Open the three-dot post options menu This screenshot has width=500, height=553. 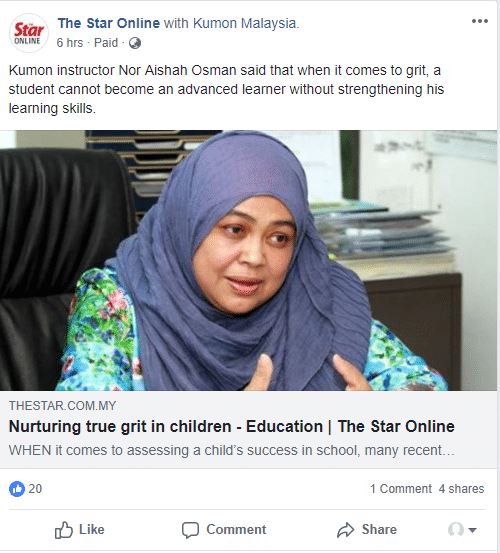pyautogui.click(x=480, y=21)
